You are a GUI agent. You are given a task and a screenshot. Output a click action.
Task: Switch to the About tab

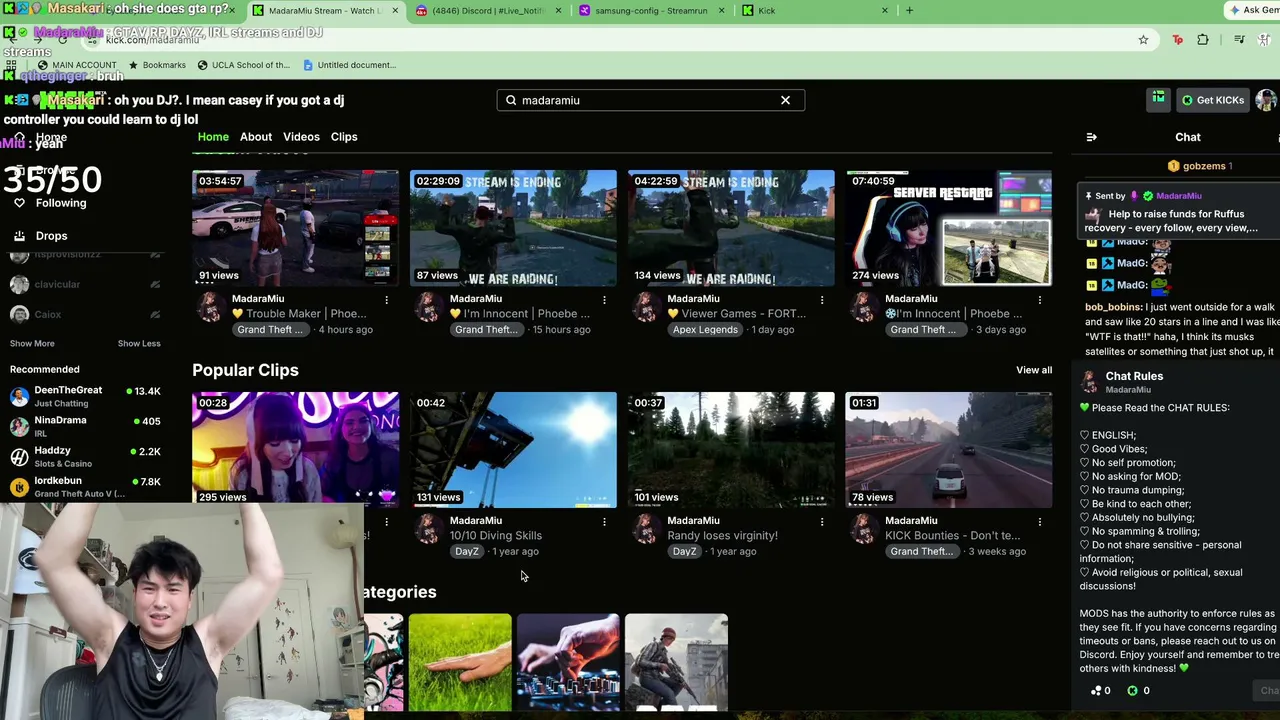(256, 137)
